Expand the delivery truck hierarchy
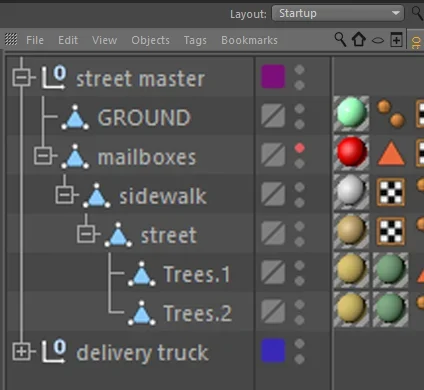The width and height of the screenshot is (424, 390). [x=21, y=352]
